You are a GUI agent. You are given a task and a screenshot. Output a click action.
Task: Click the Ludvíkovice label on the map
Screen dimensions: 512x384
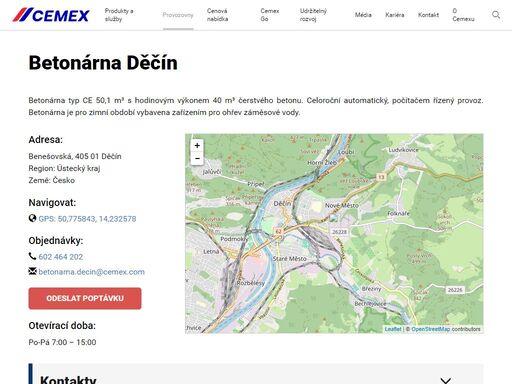coord(403,150)
